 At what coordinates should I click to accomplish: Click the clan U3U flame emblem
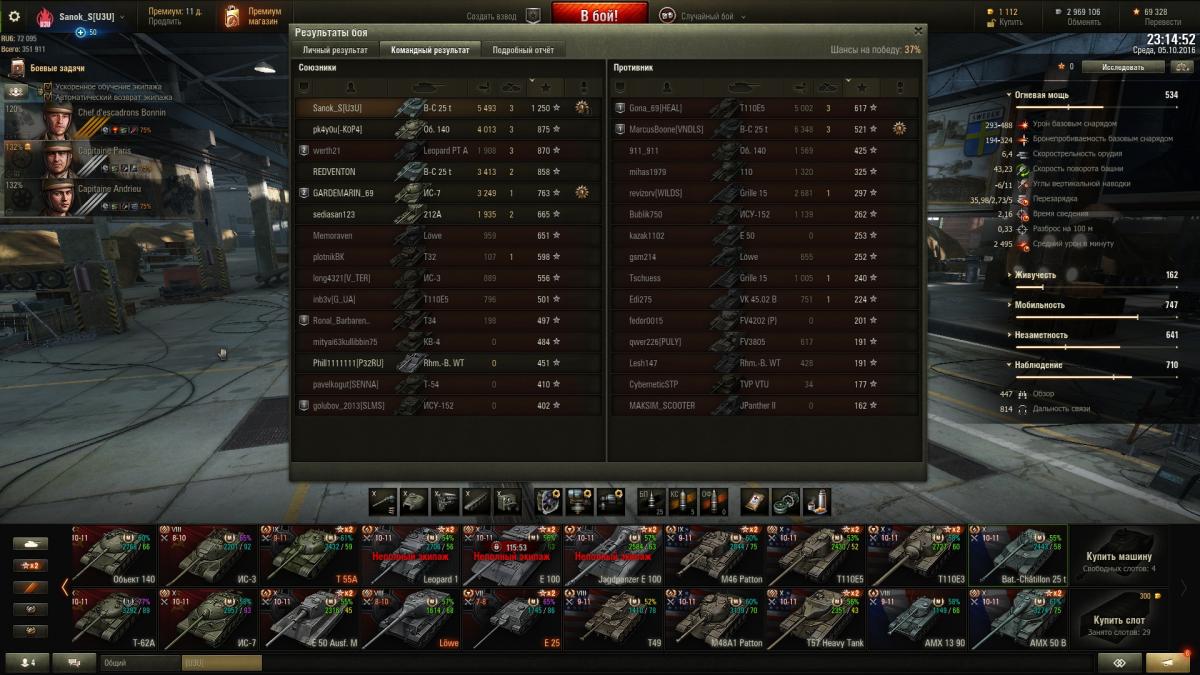tap(45, 17)
